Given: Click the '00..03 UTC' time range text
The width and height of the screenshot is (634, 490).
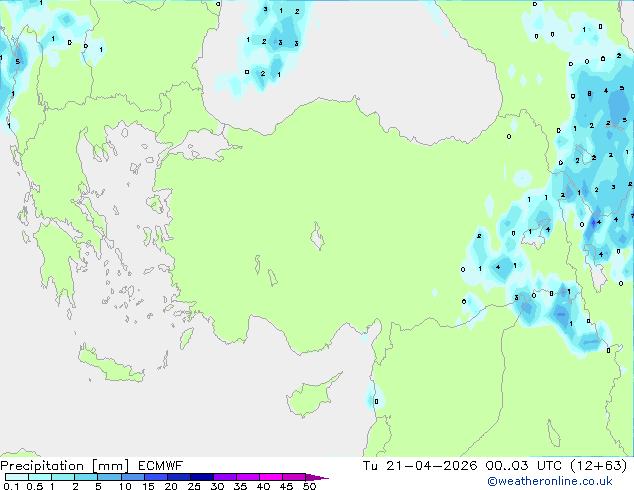Looking at the screenshot, I should (x=524, y=466).
